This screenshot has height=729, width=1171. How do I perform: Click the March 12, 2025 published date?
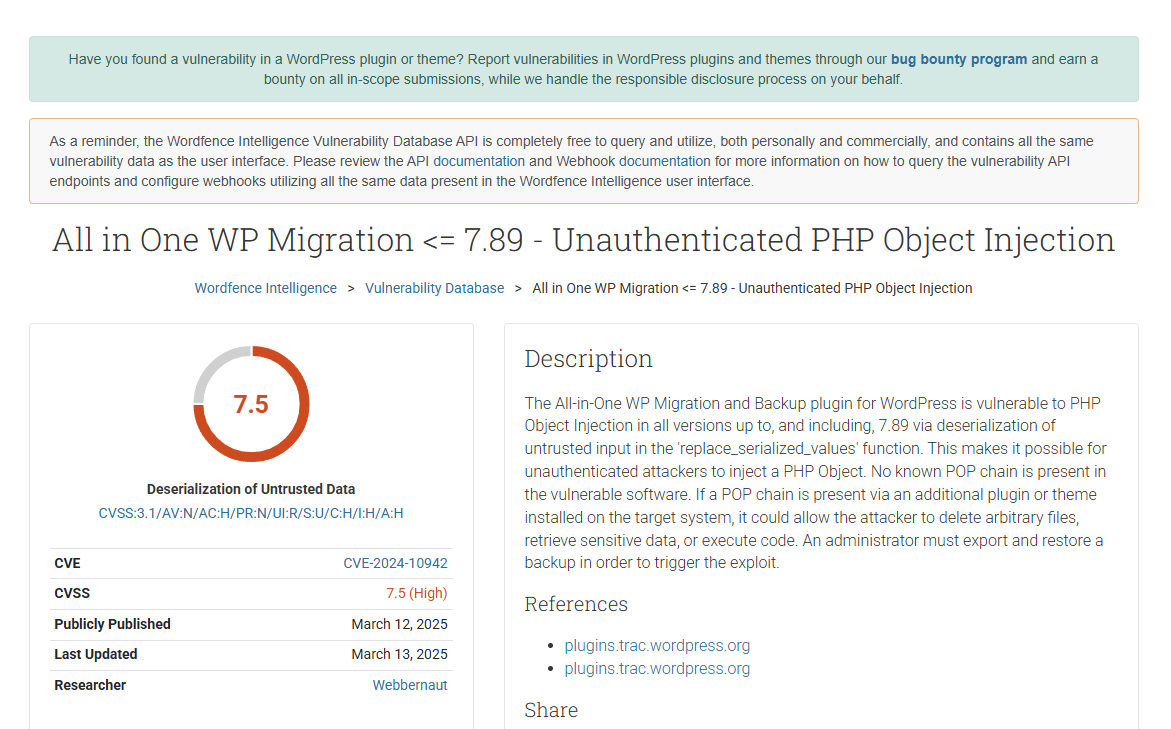tap(399, 624)
